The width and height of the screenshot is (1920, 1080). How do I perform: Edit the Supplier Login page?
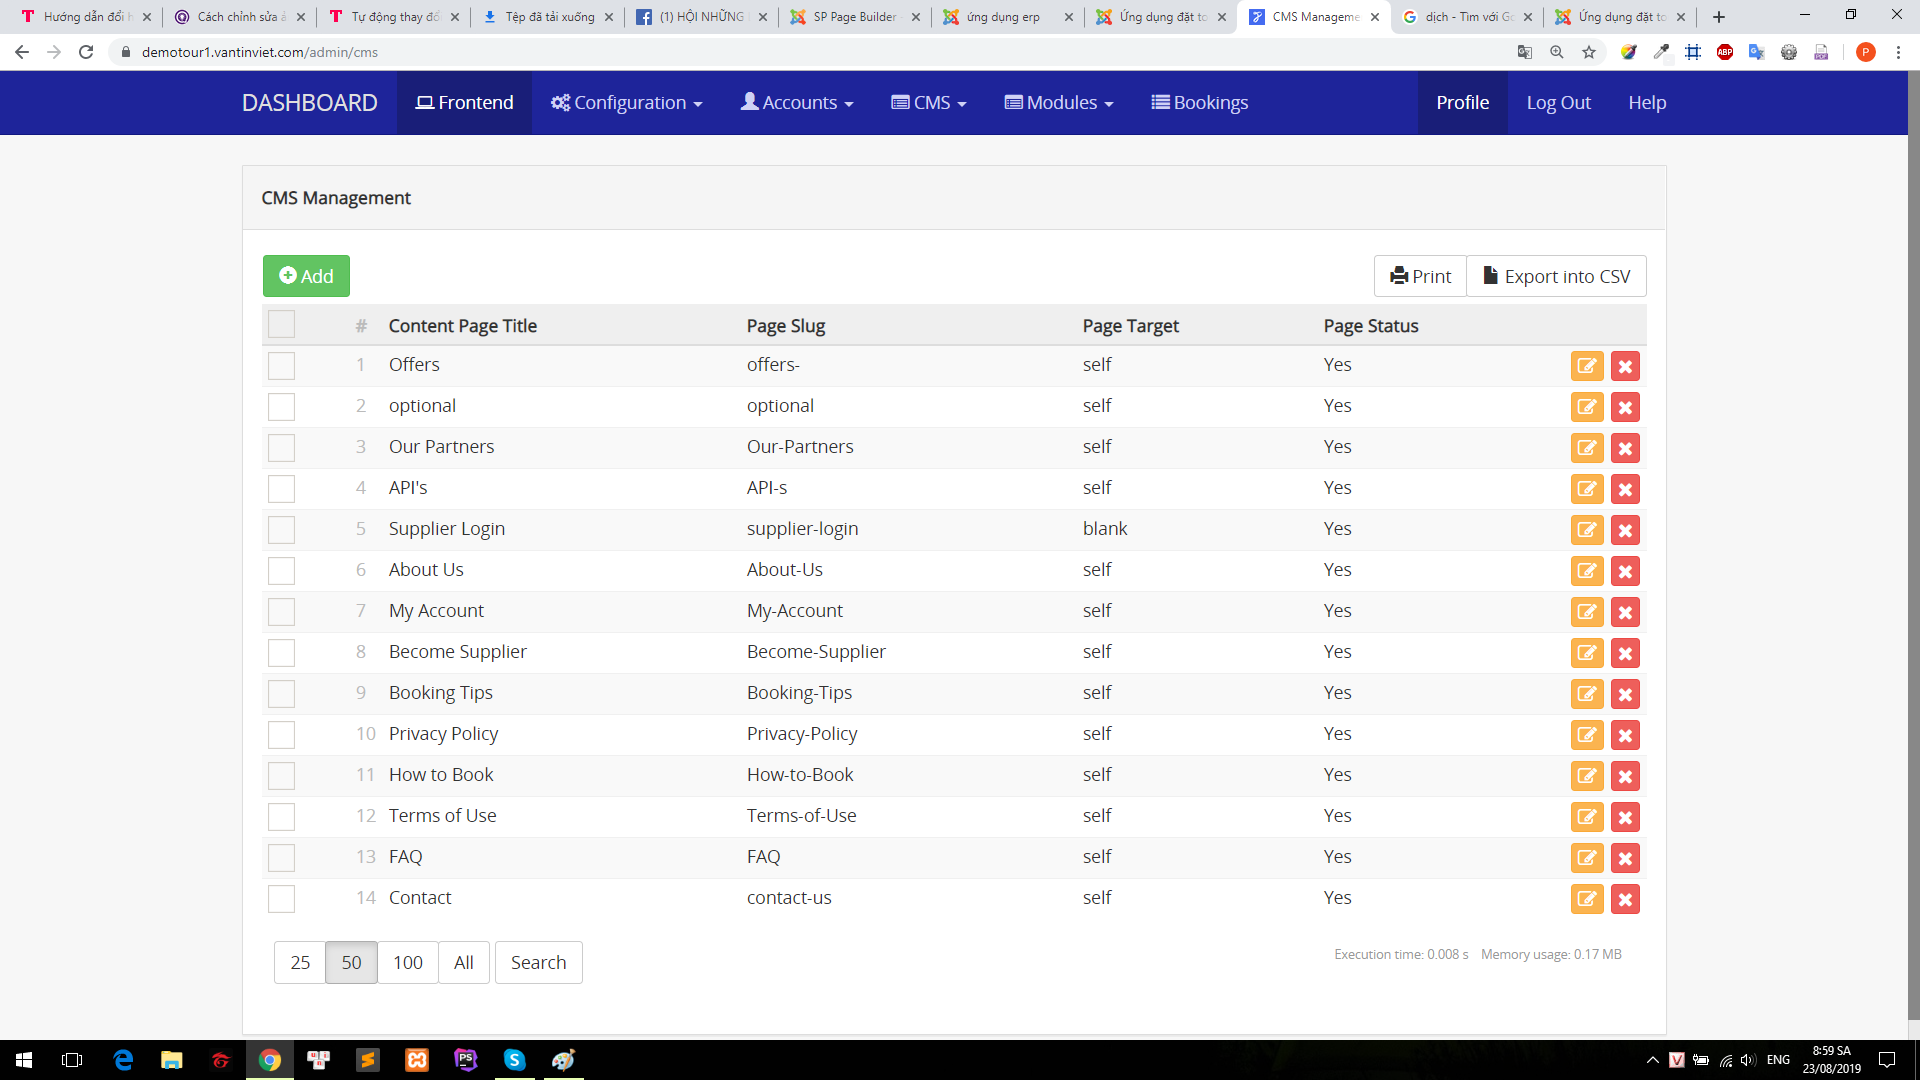point(1587,530)
